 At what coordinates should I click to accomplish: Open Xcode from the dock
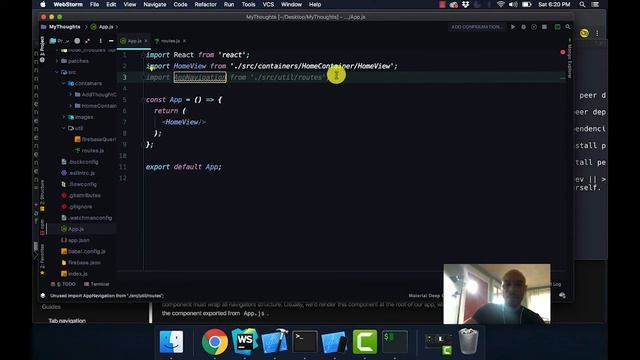pyautogui.click(x=274, y=342)
